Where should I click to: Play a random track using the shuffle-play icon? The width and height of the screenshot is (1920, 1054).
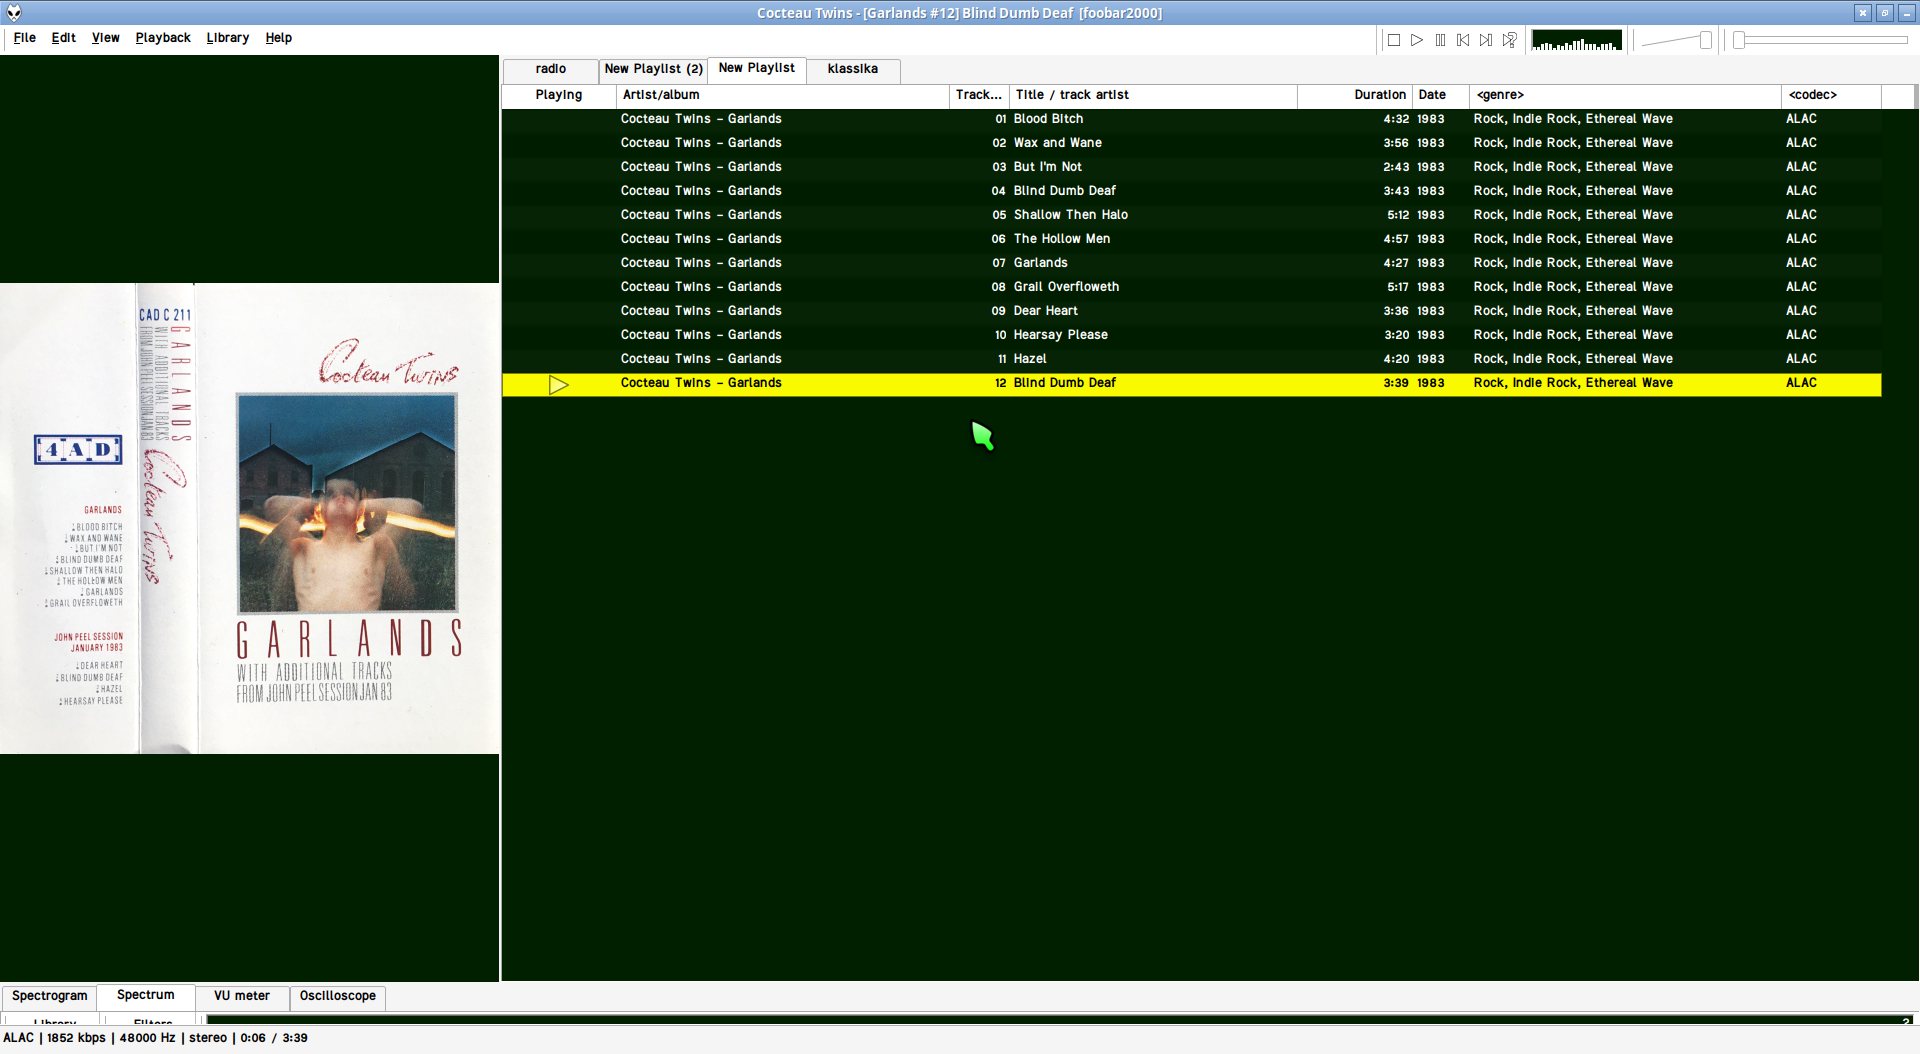click(1510, 39)
